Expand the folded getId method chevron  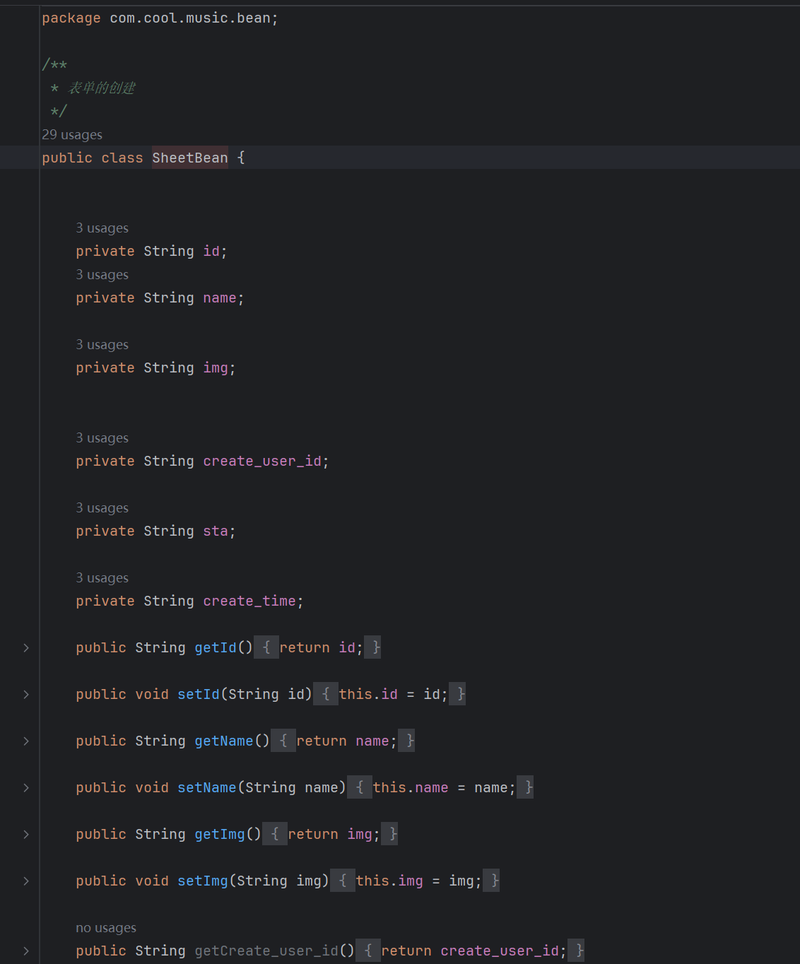coord(26,648)
